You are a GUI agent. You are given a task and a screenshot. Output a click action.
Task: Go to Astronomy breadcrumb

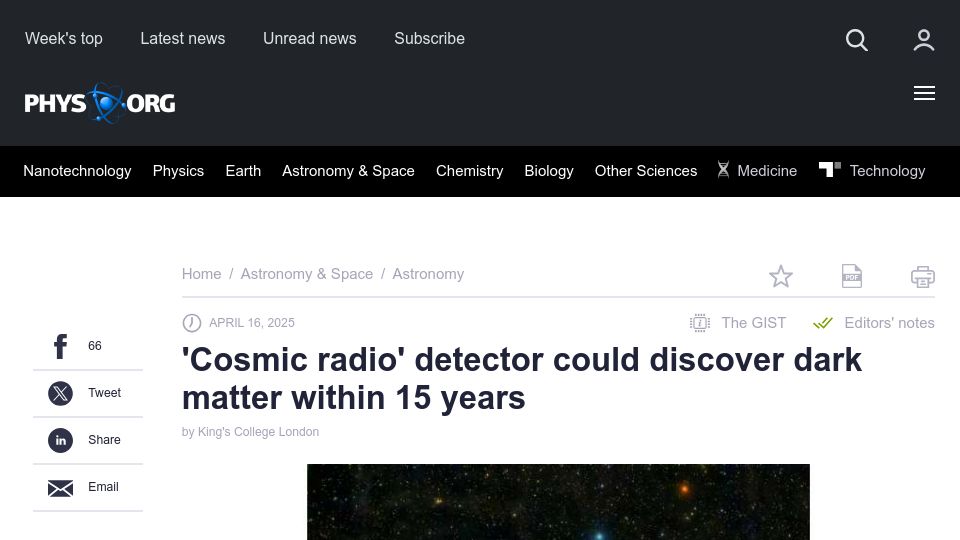coord(428,274)
